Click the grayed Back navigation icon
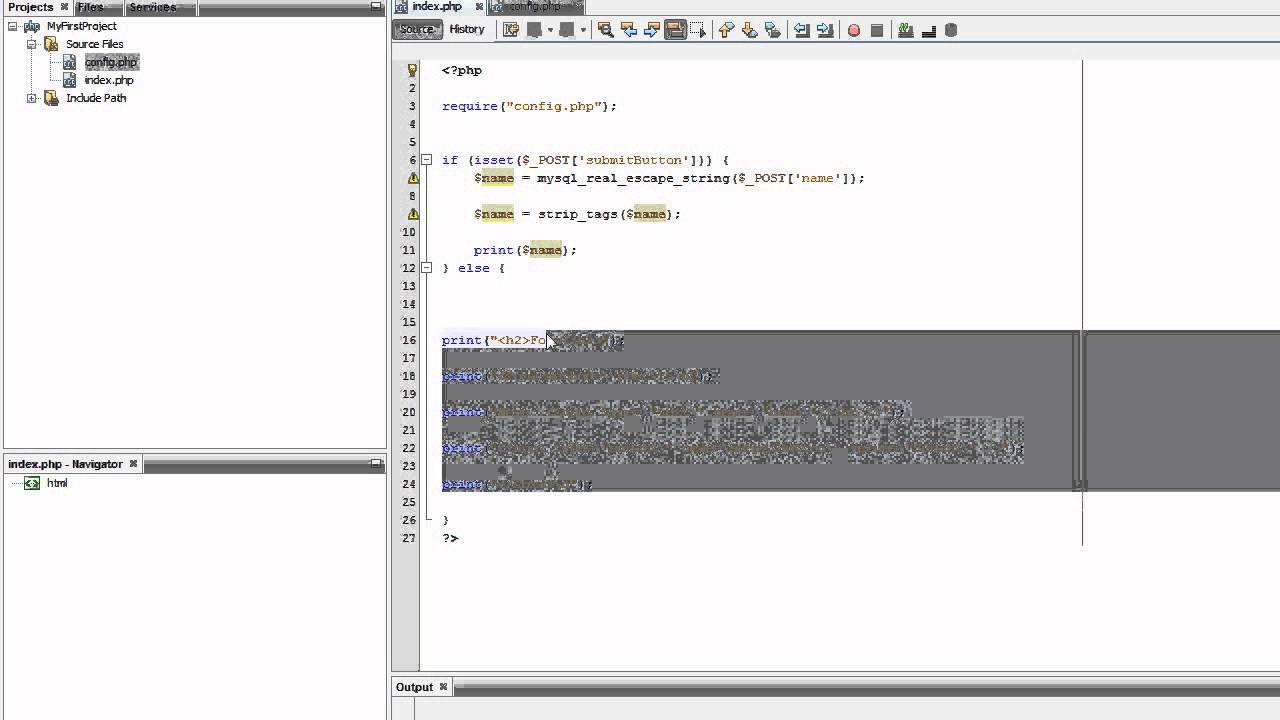The image size is (1280, 720). coord(534,30)
